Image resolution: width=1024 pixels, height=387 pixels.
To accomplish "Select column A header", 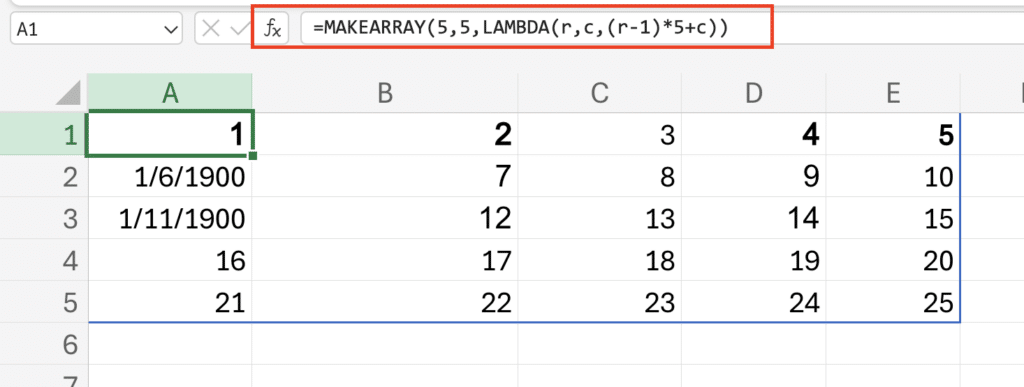I will pyautogui.click(x=170, y=92).
